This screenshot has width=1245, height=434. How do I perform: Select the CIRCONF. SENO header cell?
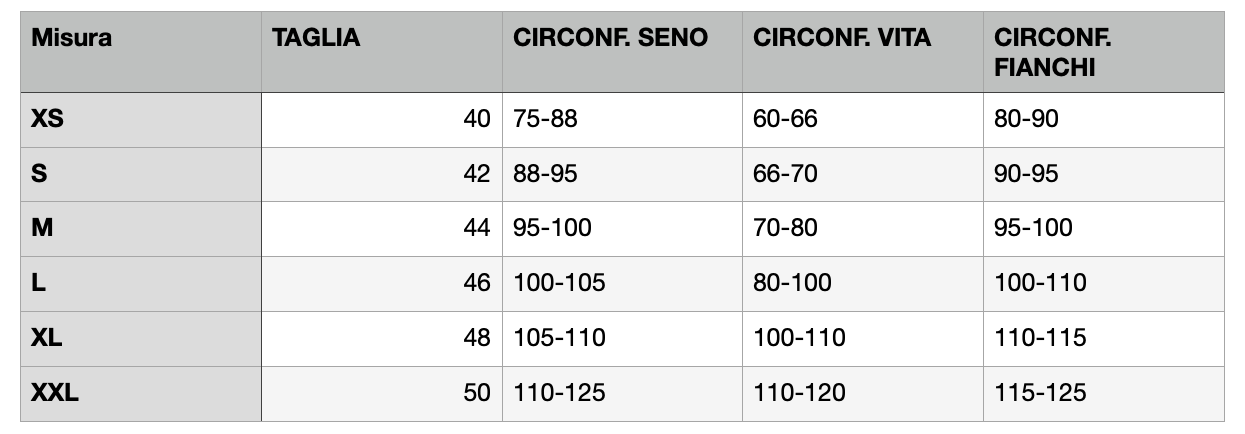point(622,52)
